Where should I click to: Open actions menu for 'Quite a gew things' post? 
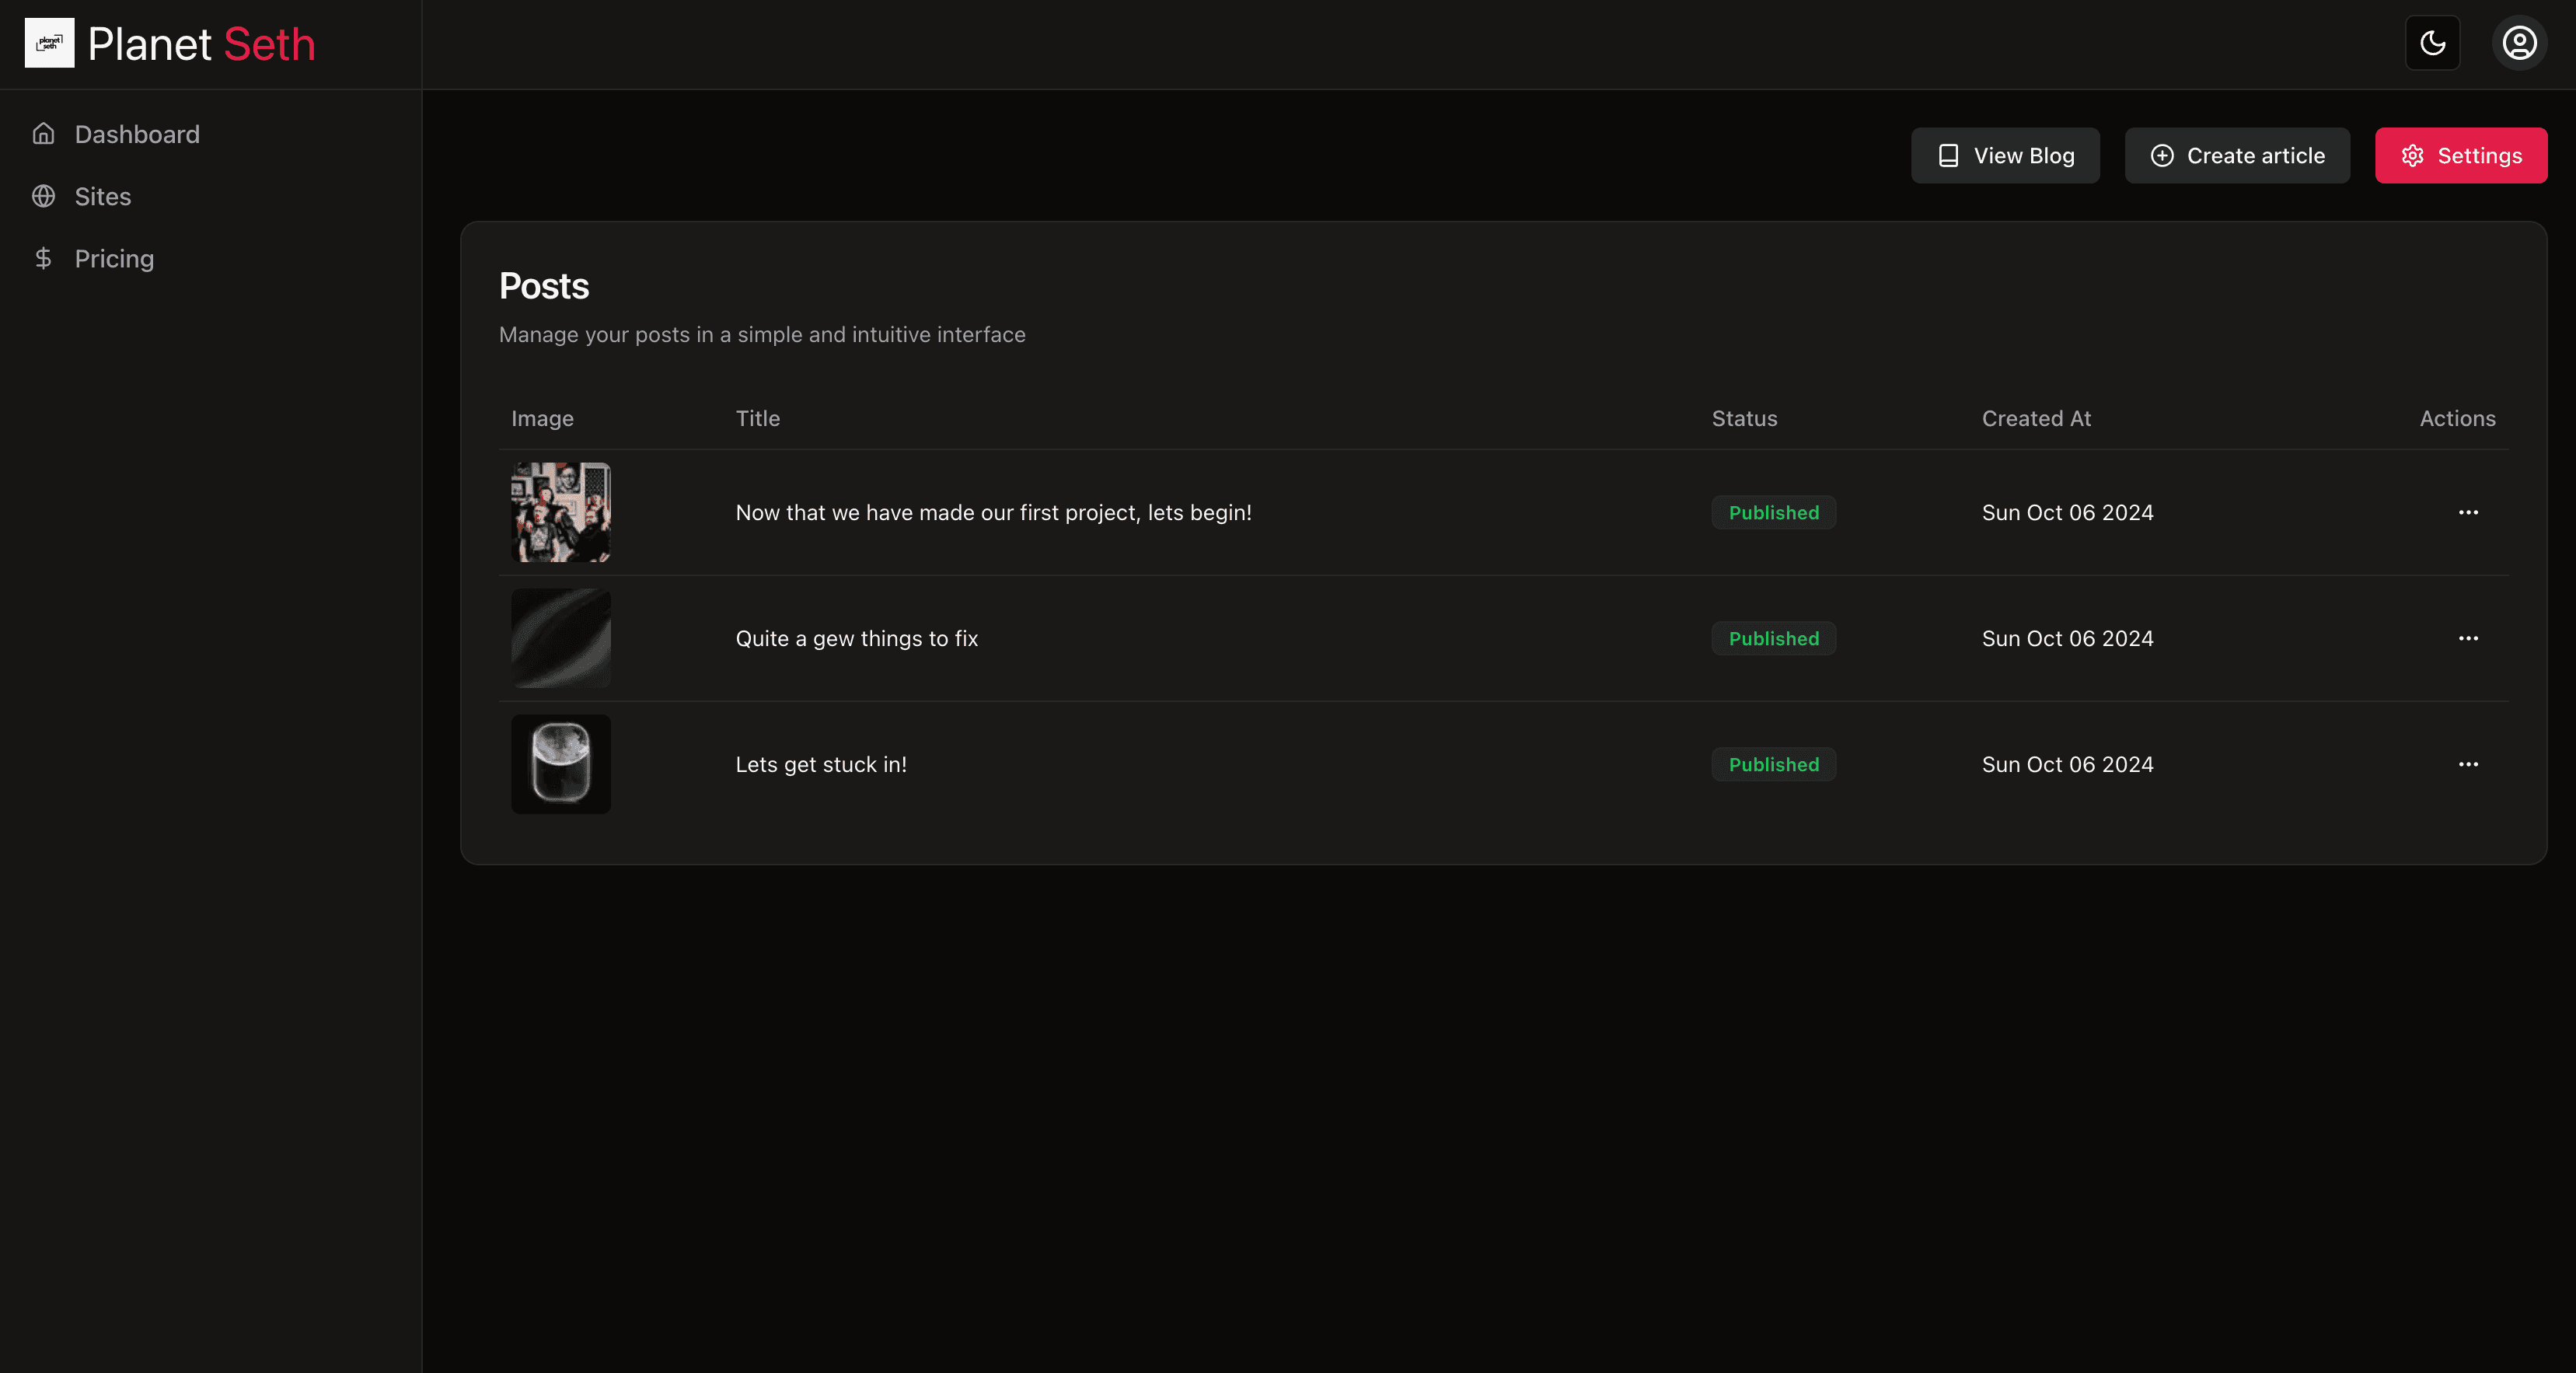[x=2468, y=638]
